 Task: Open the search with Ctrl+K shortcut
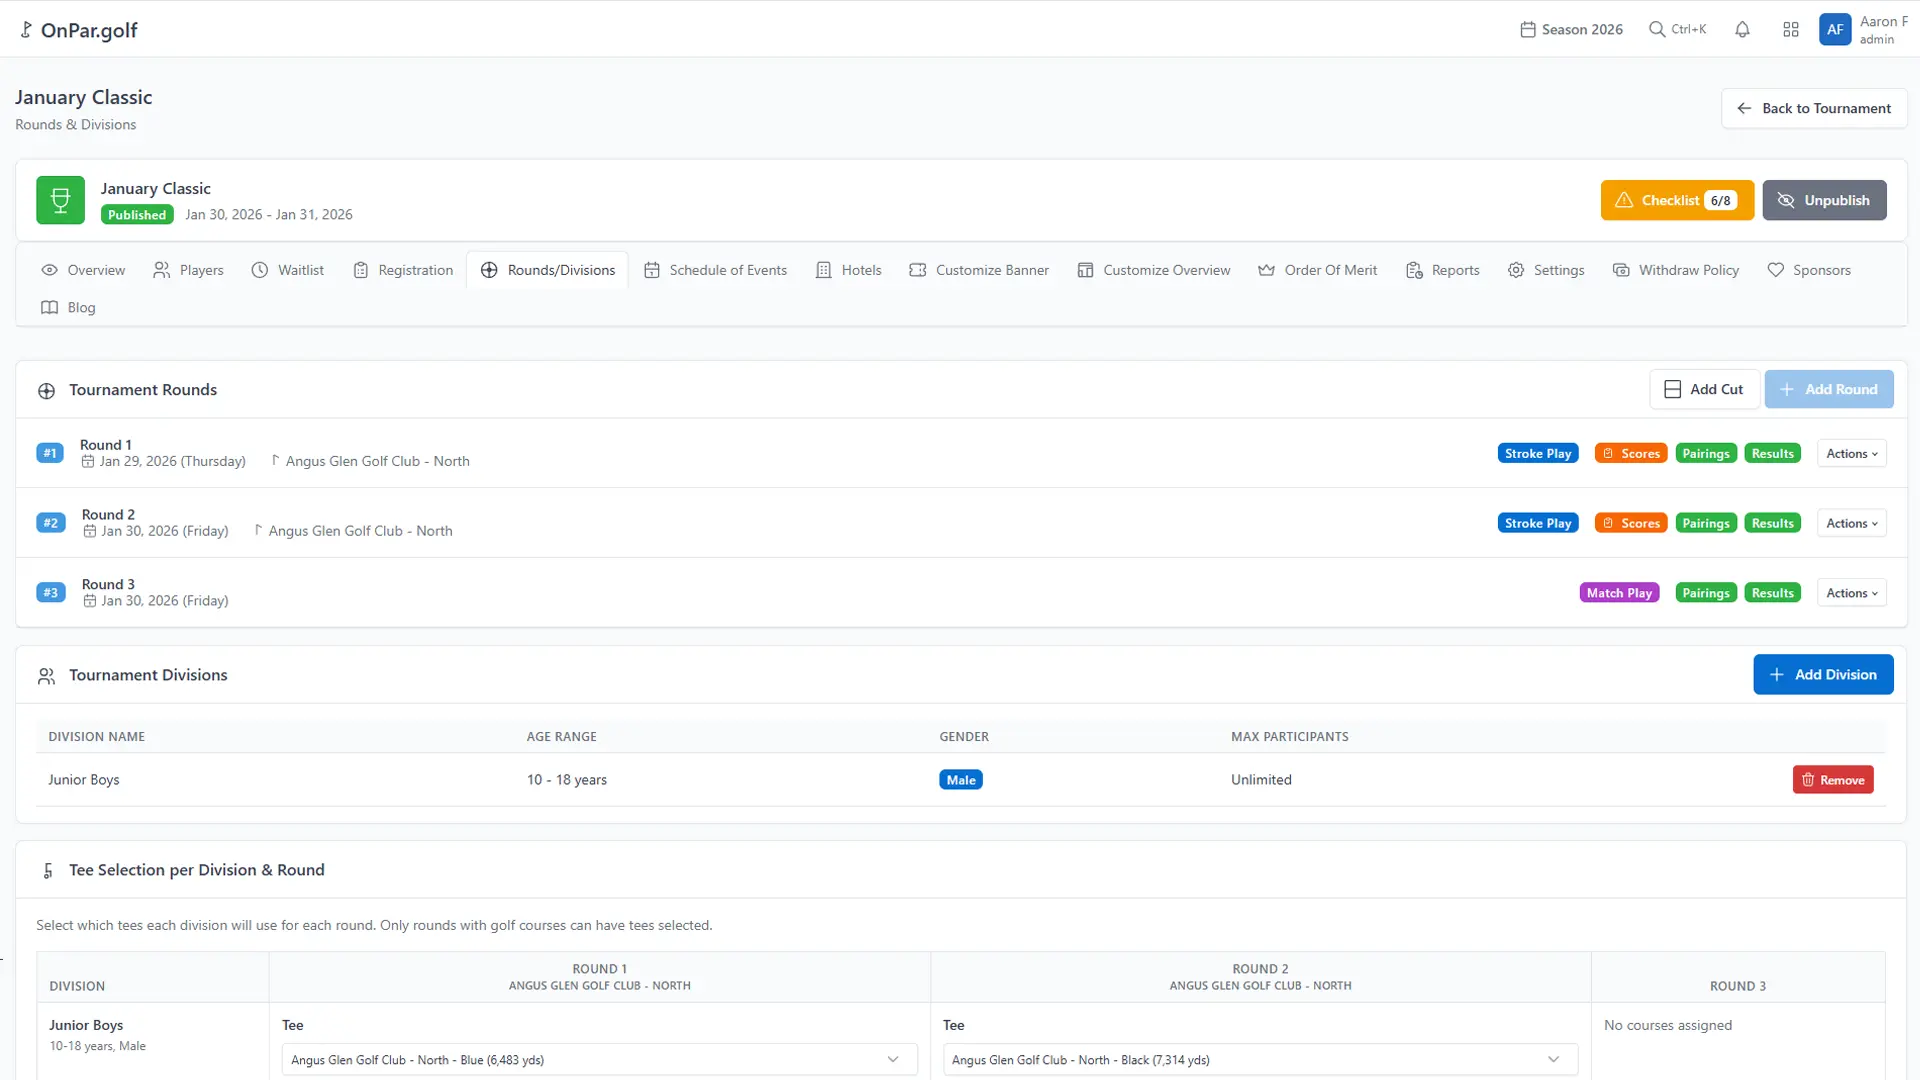click(x=1678, y=29)
